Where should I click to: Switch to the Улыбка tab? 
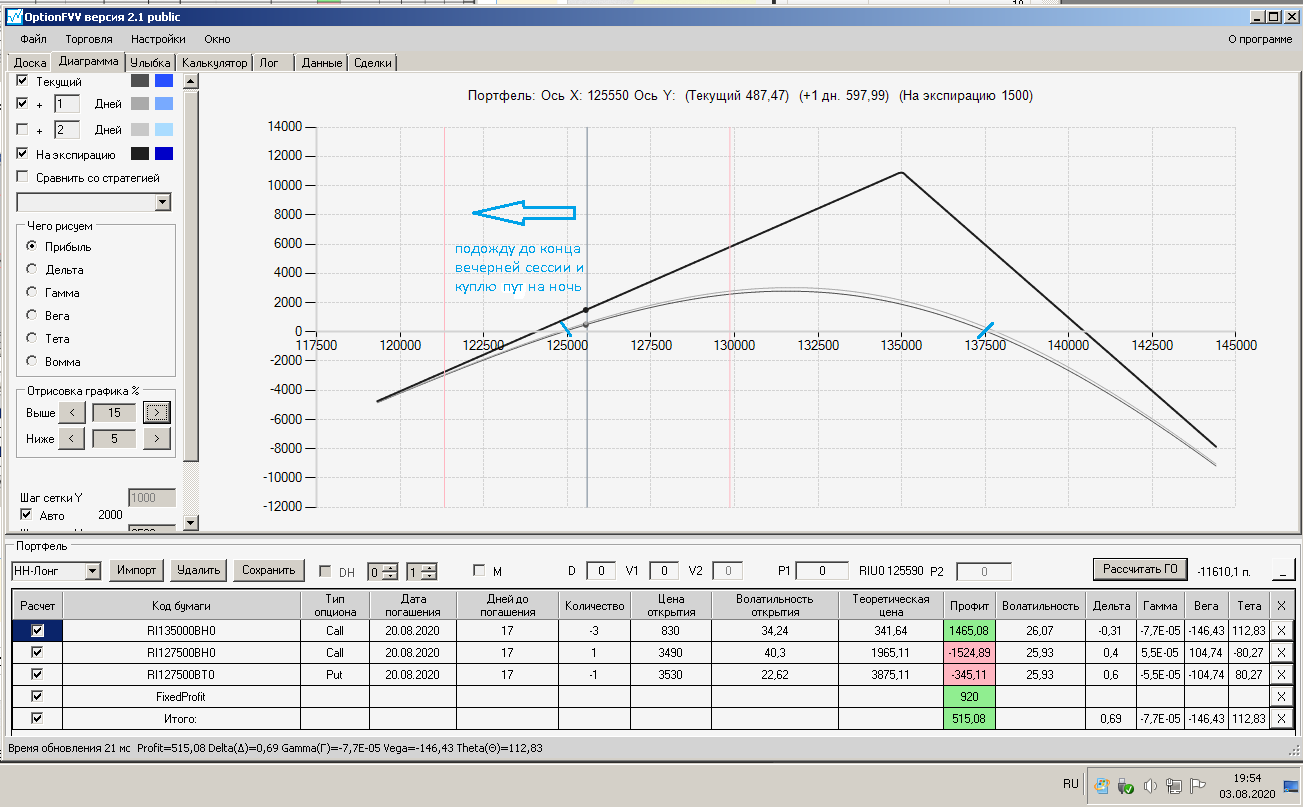pyautogui.click(x=151, y=63)
